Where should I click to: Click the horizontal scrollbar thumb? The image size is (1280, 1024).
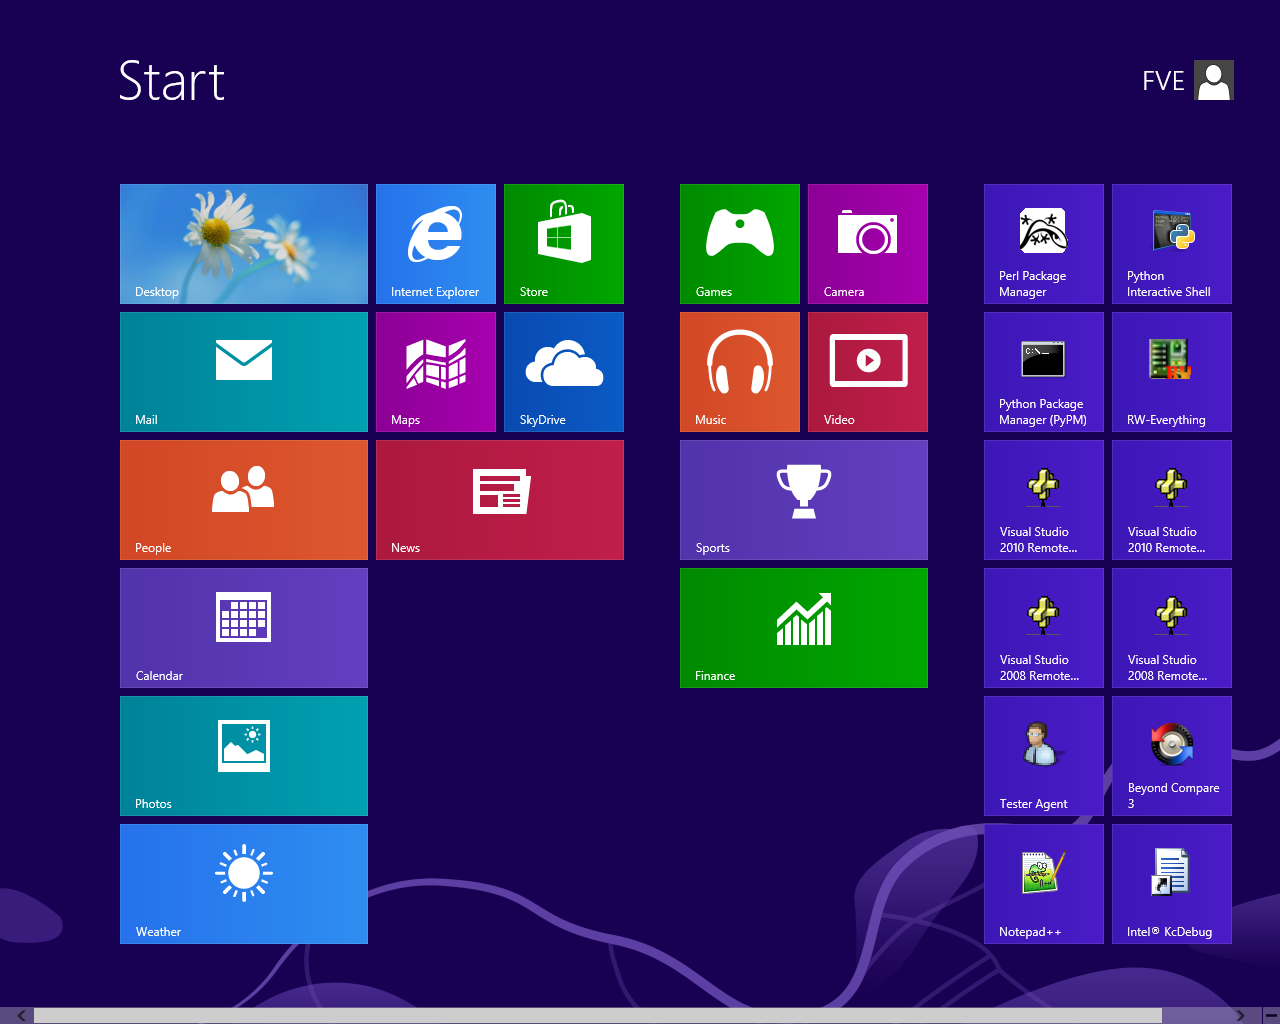[598, 1016]
